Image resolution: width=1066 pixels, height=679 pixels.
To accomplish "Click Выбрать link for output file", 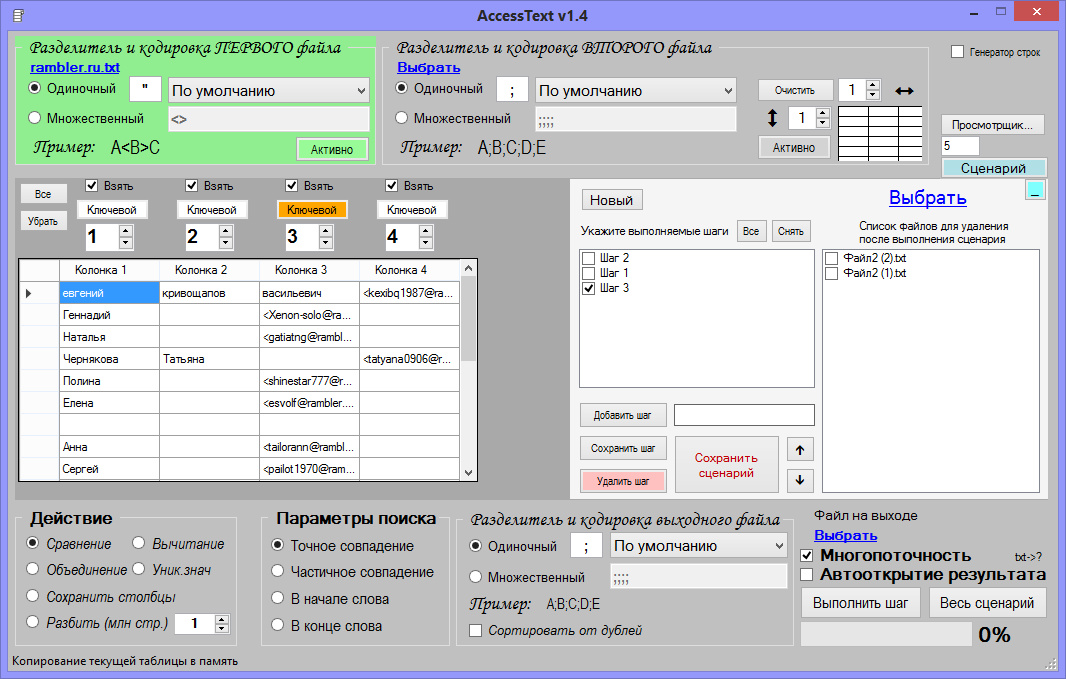I will click(x=846, y=536).
